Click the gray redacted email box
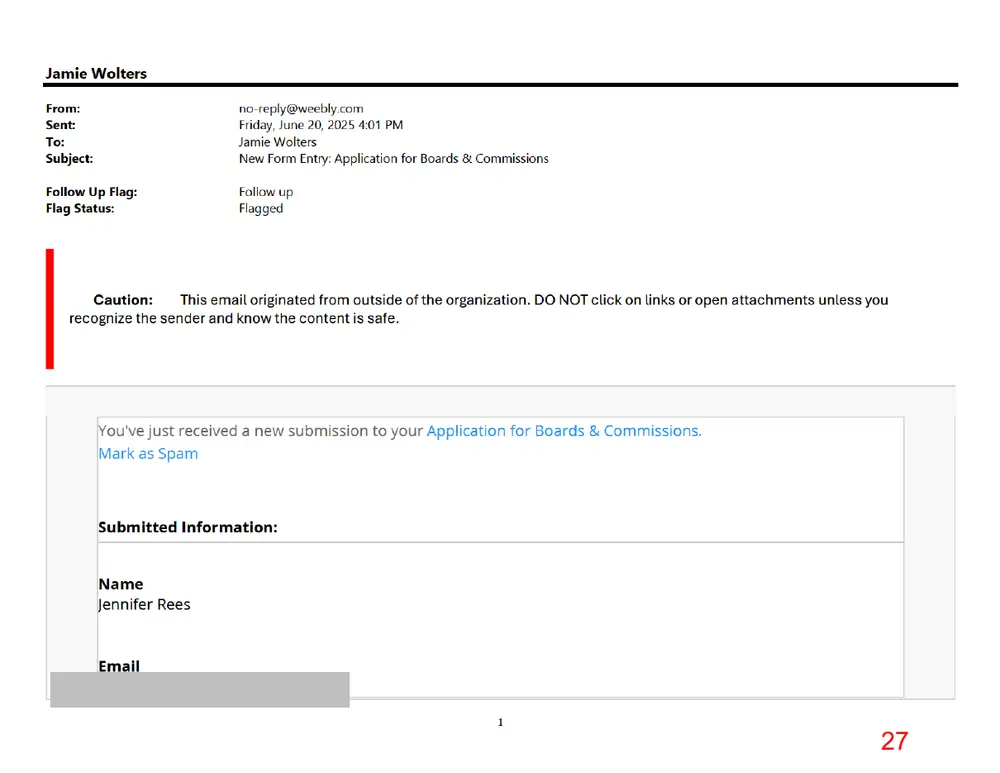Image resolution: width=1000 pixels, height=773 pixels. [200, 689]
